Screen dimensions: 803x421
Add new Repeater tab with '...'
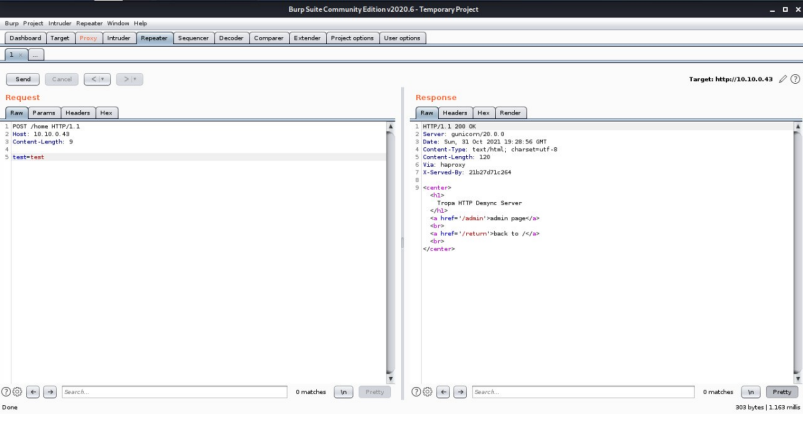pyautogui.click(x=35, y=54)
